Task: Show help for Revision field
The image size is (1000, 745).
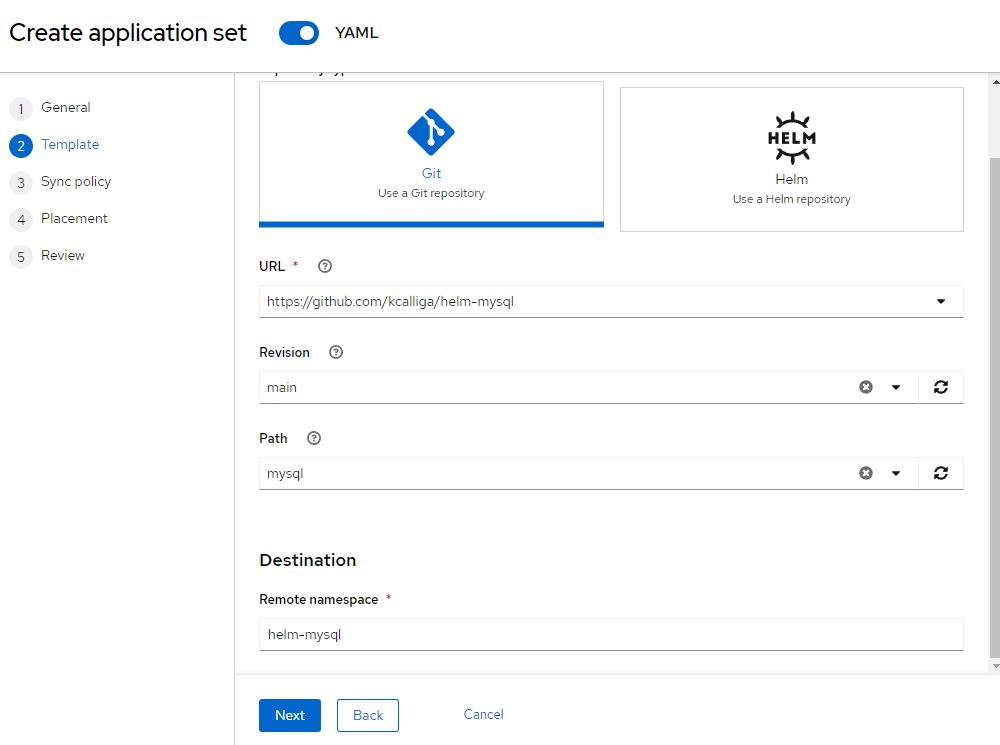Action: (x=336, y=352)
